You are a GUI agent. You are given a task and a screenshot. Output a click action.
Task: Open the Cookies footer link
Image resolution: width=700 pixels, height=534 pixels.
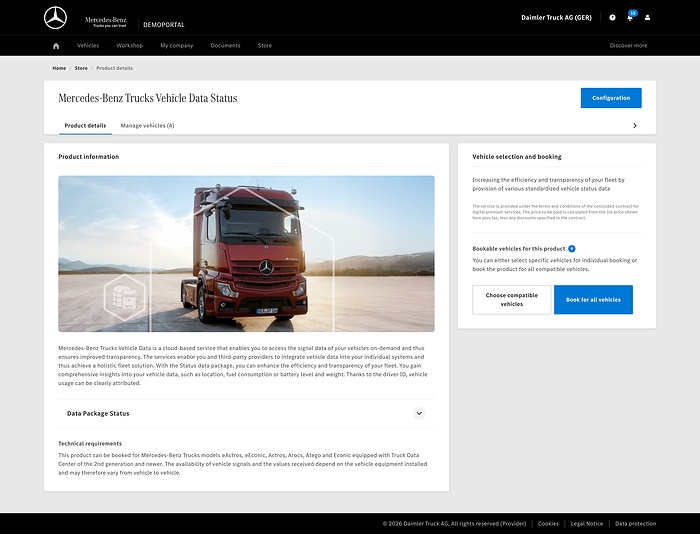pyautogui.click(x=548, y=524)
